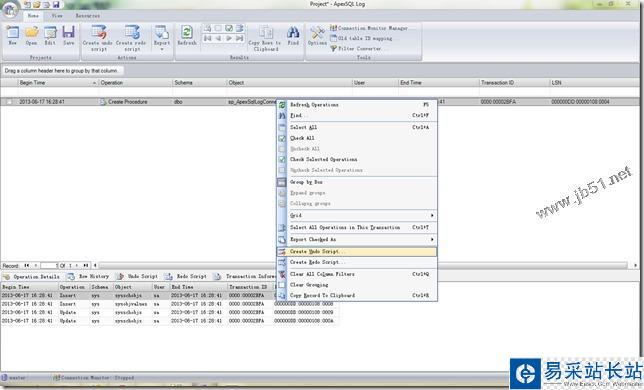Expand Export Checked As submenu
This screenshot has height=390, width=644.
point(357,239)
